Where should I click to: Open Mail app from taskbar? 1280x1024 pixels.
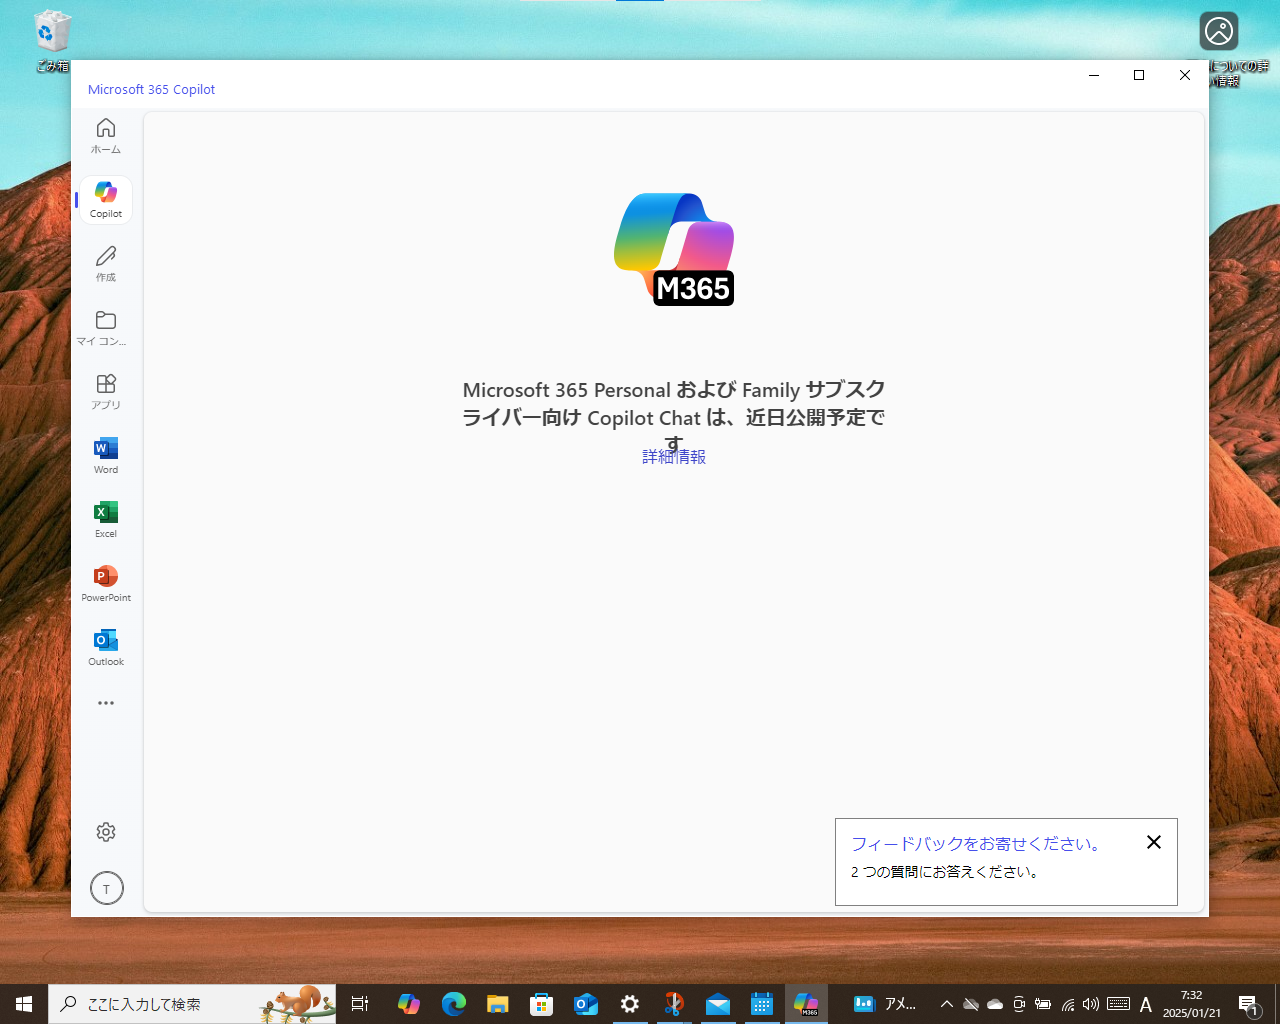click(718, 1004)
